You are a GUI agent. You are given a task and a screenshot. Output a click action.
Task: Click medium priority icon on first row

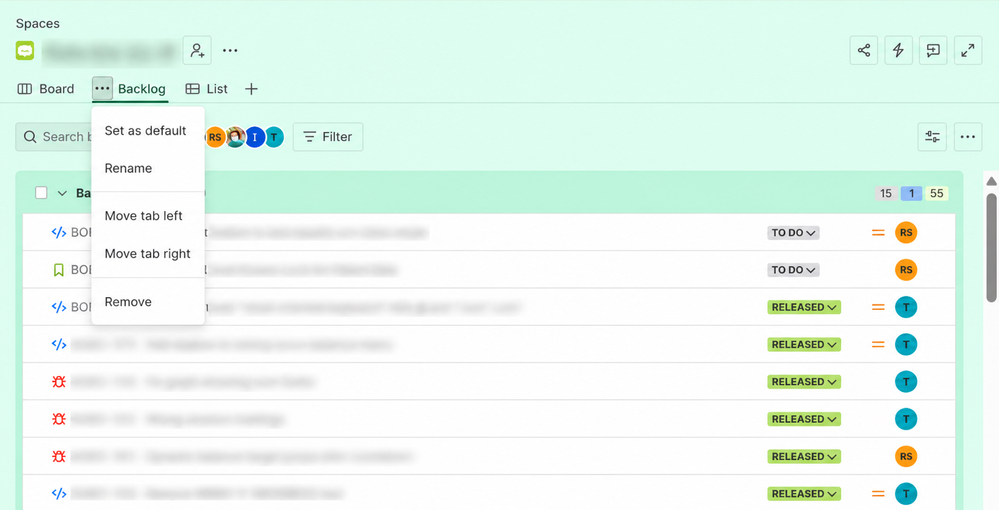879,233
